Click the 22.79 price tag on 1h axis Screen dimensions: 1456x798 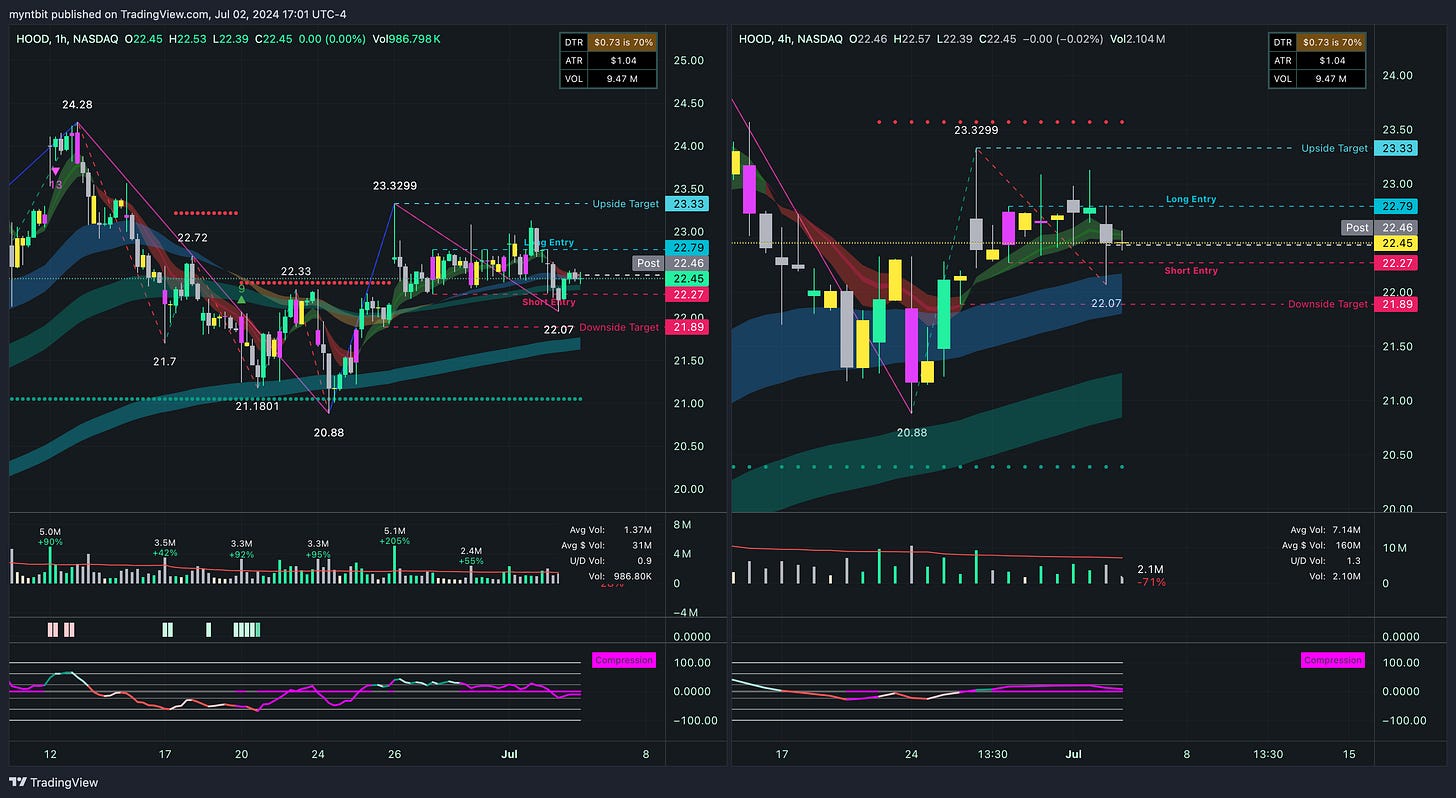pyautogui.click(x=687, y=248)
